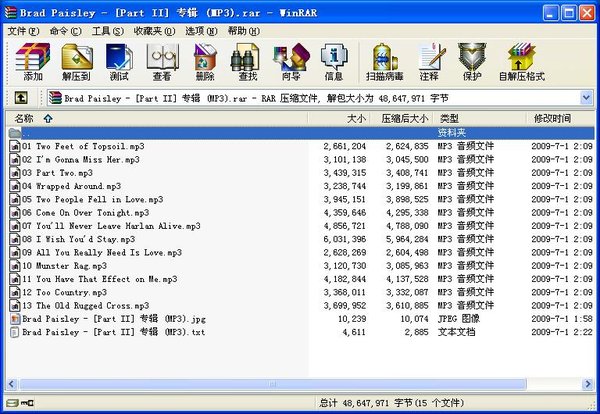The height and width of the screenshot is (414, 600).
Task: Click the 扫描病毒 (Virus scan) icon
Action: [385, 62]
